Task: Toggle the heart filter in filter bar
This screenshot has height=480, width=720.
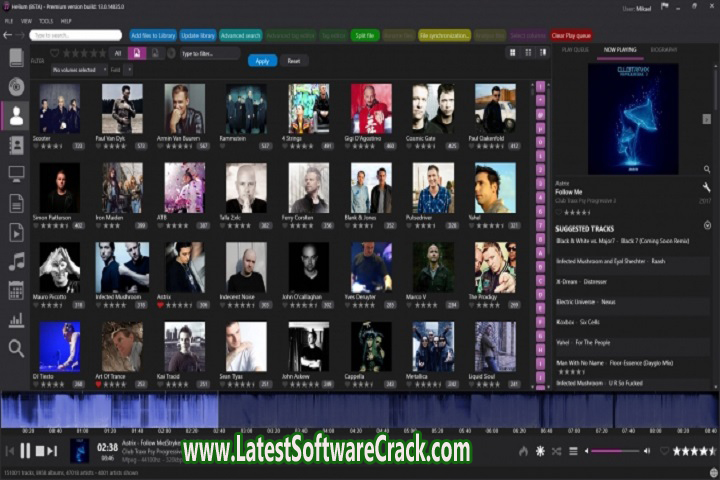Action: 52,53
